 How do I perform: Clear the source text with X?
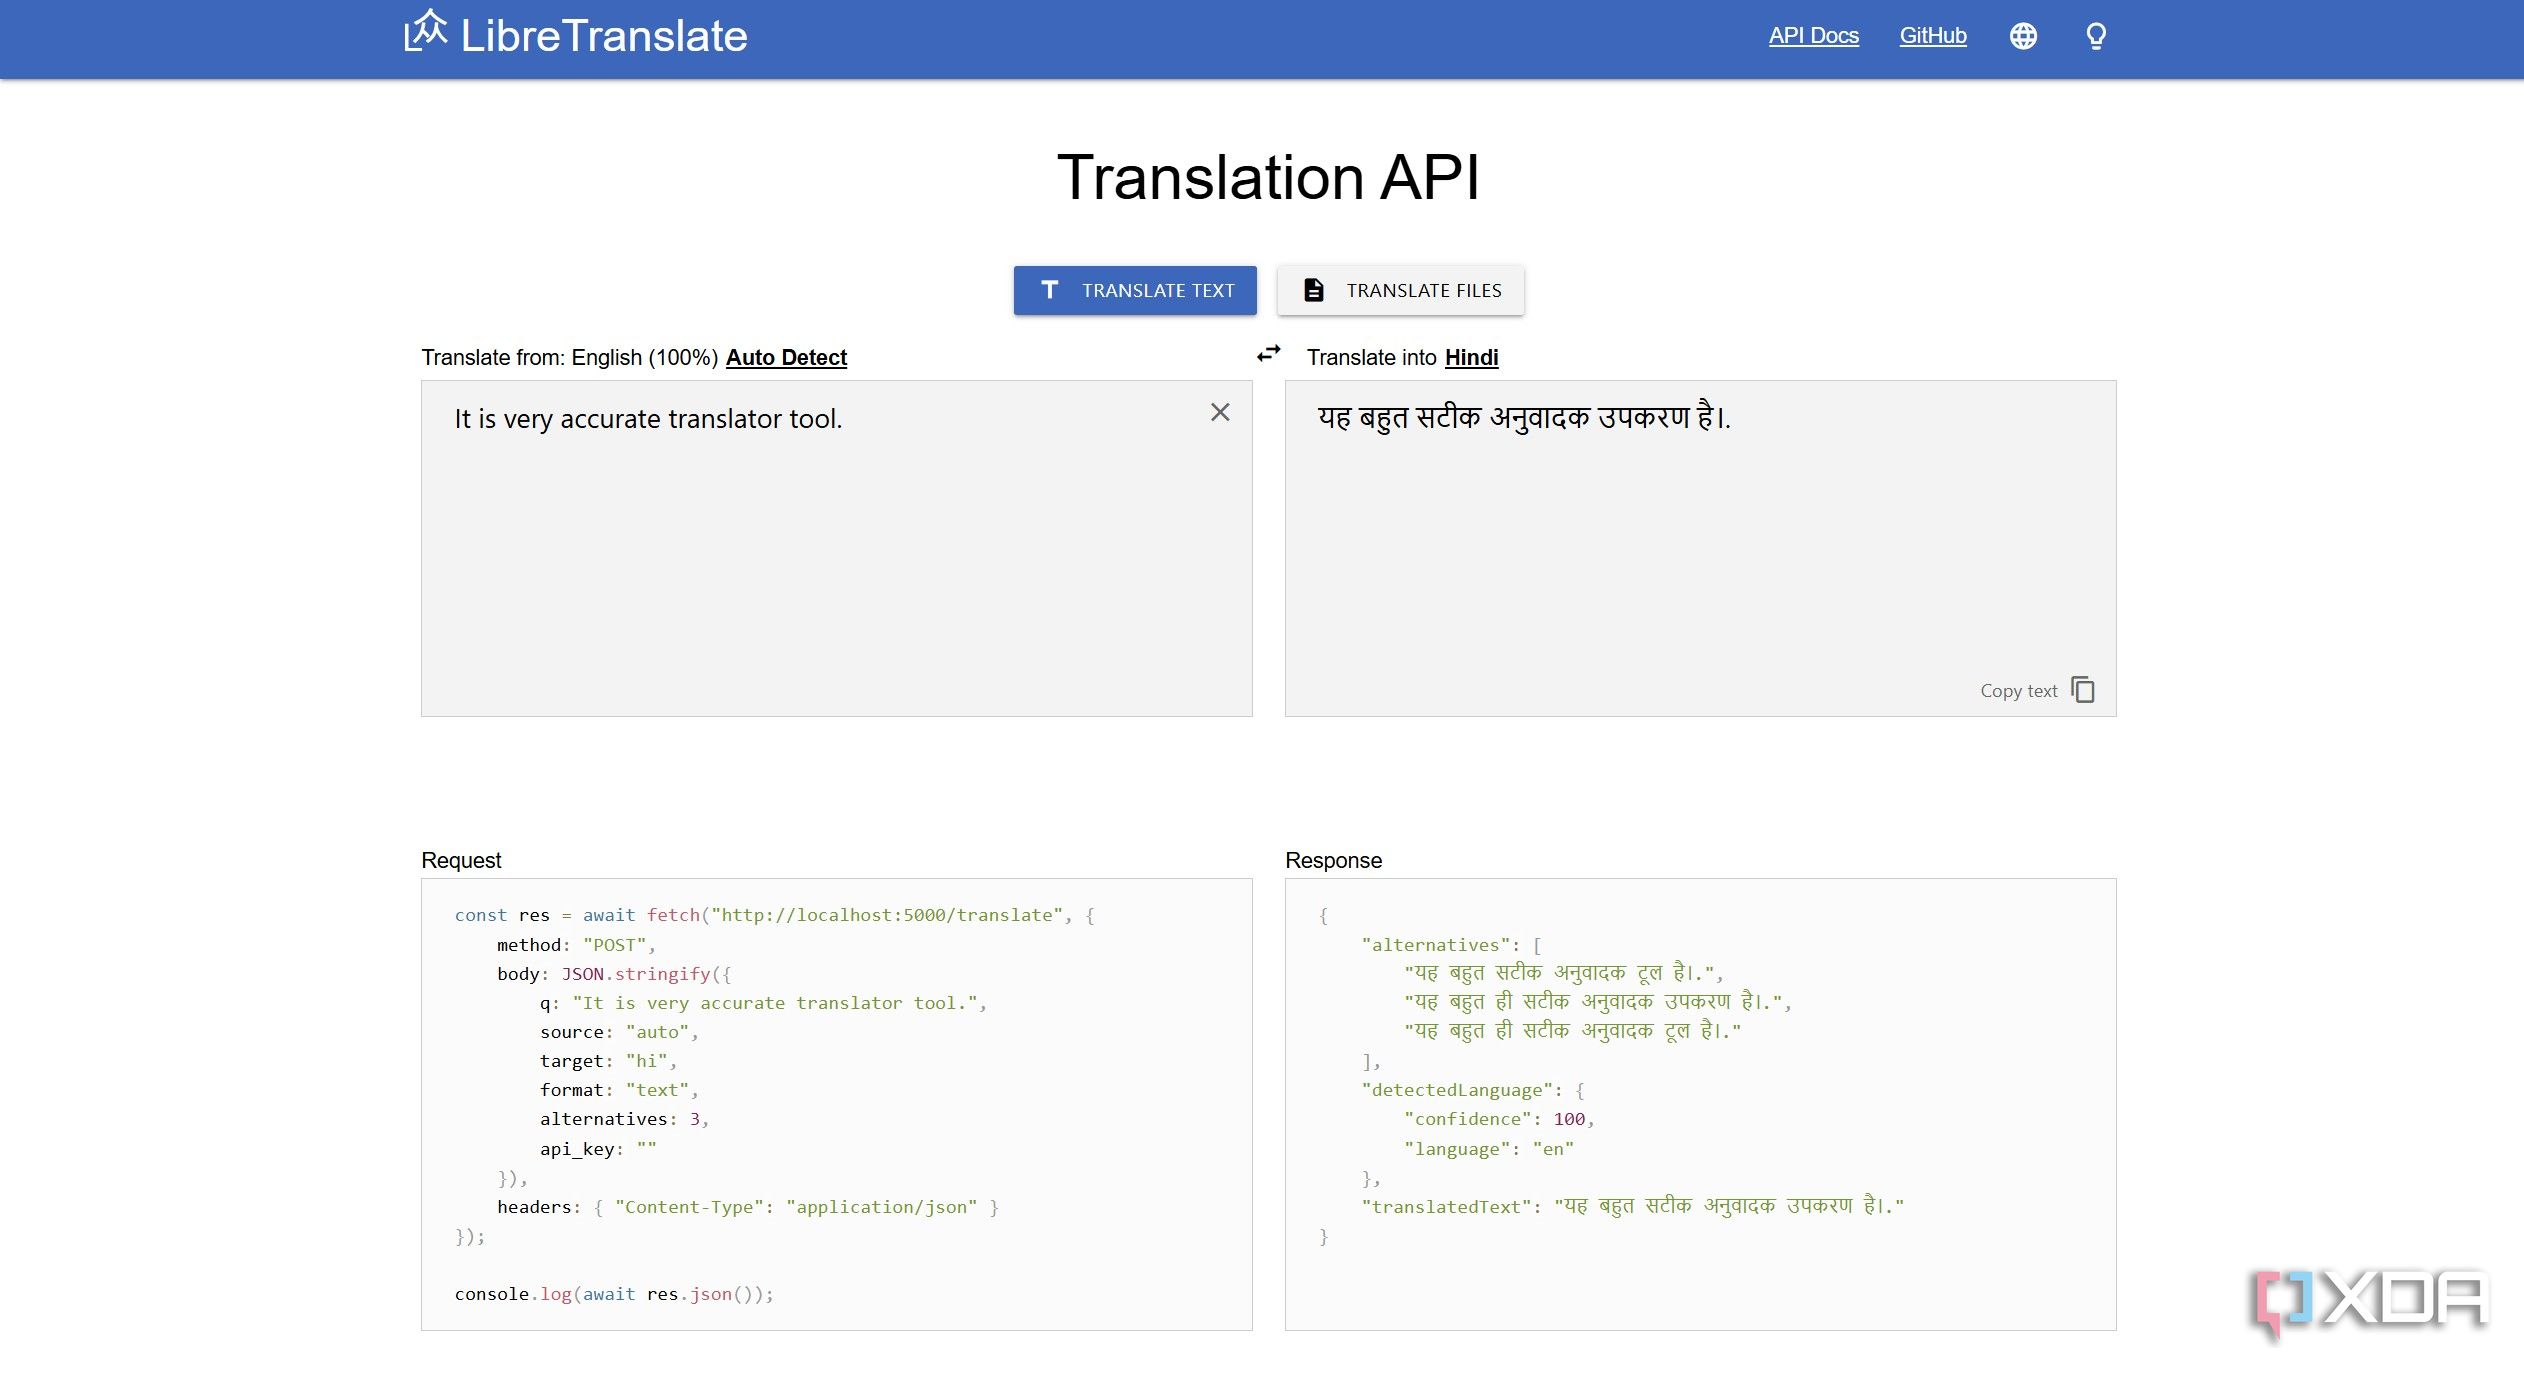pyautogui.click(x=1220, y=412)
